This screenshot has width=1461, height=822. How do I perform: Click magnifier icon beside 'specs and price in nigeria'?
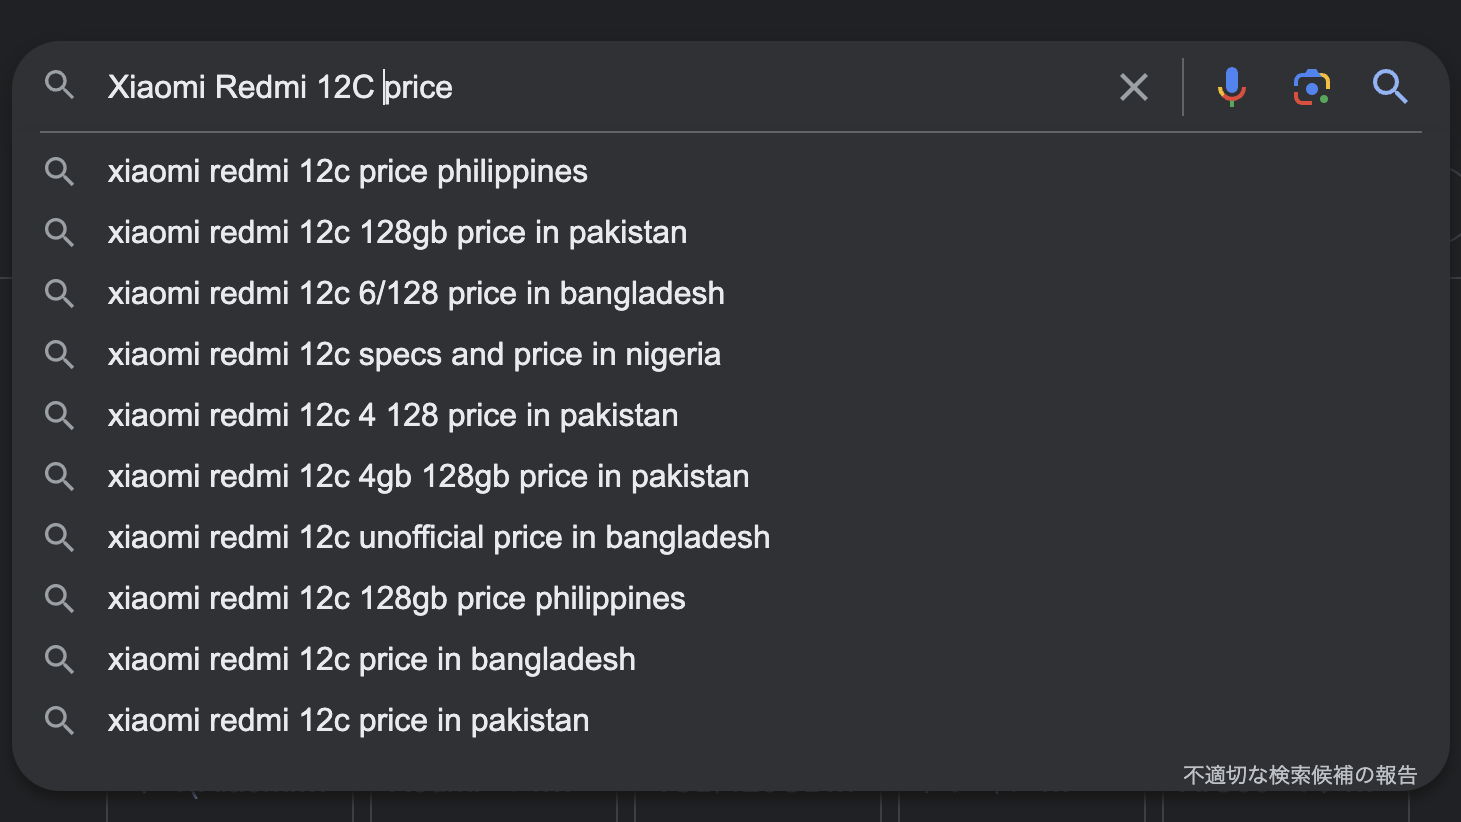point(60,355)
